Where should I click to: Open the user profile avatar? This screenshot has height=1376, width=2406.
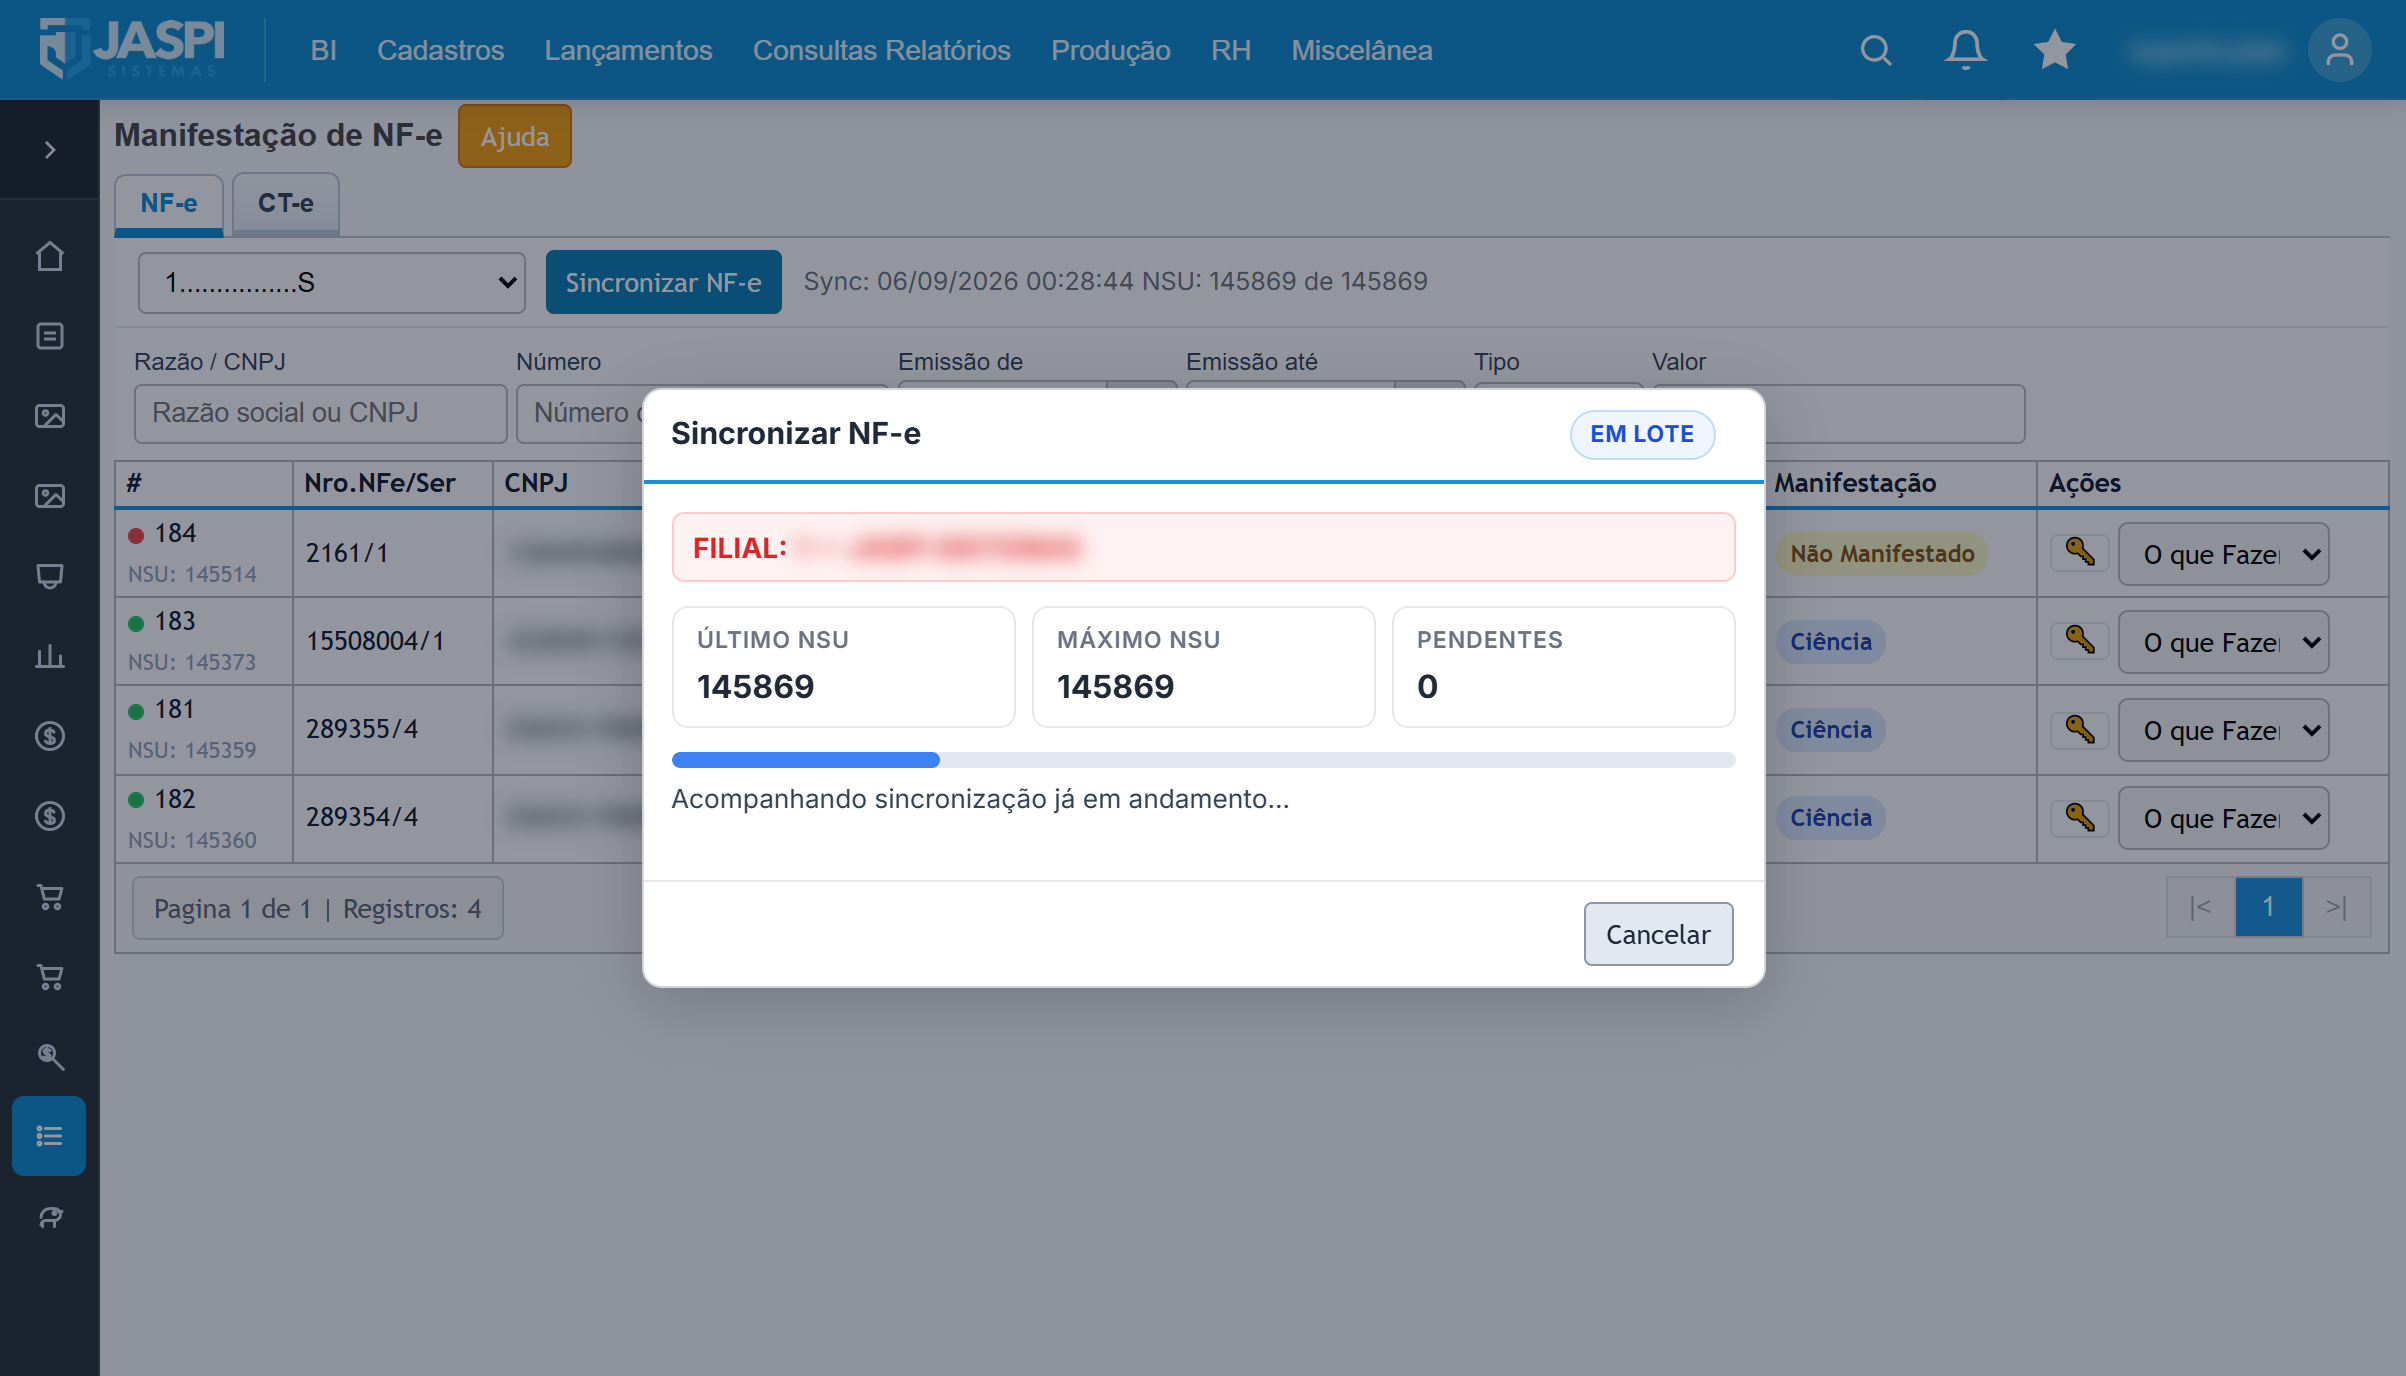(2339, 50)
